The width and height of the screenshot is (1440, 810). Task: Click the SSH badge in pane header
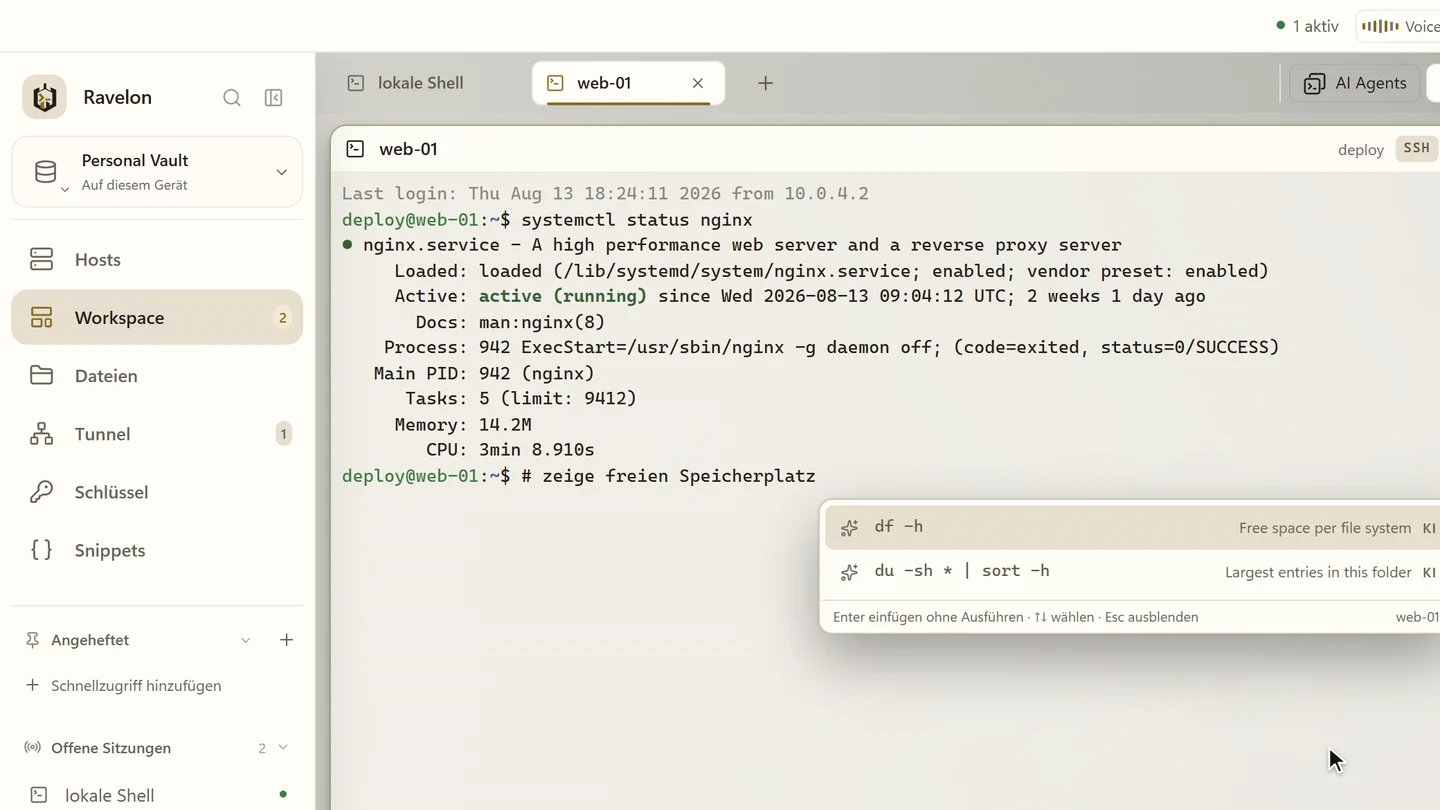tap(1416, 148)
